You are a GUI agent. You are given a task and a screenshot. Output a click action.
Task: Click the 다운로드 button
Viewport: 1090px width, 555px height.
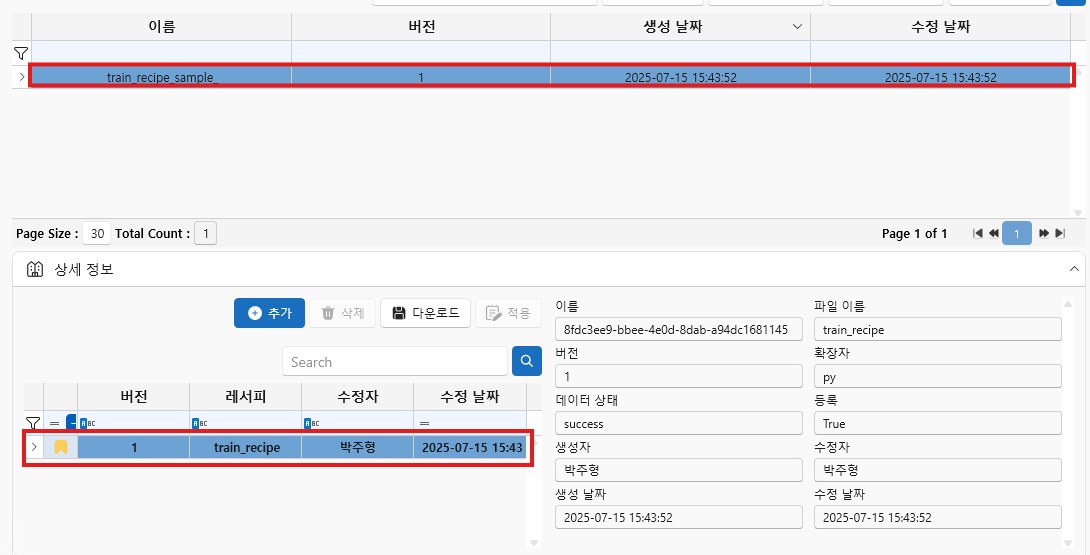tap(426, 313)
